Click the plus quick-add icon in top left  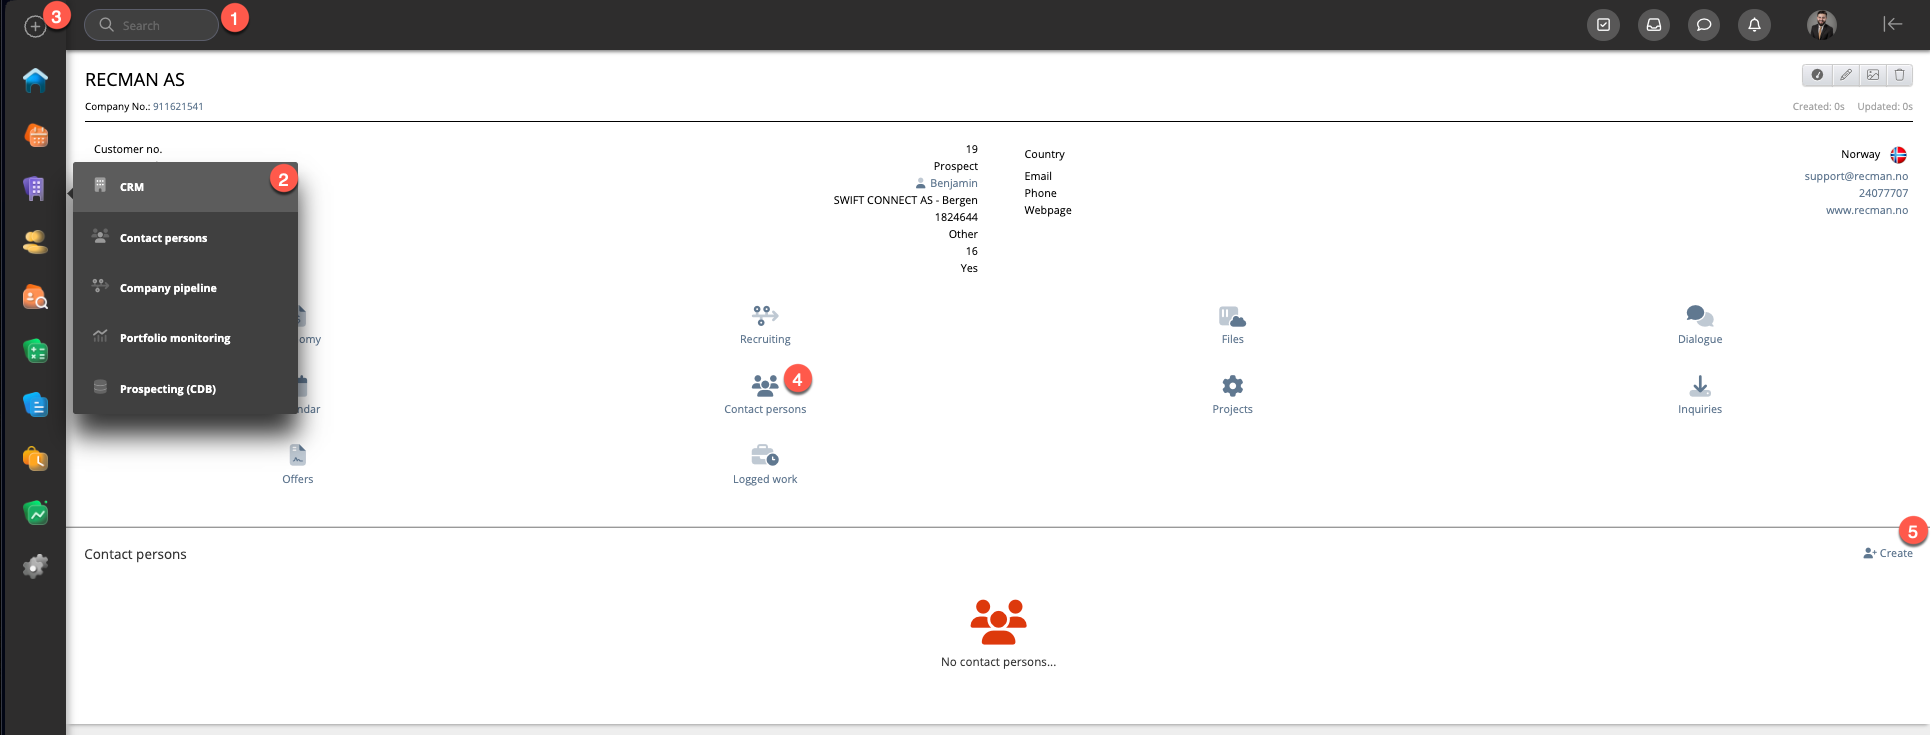point(35,27)
